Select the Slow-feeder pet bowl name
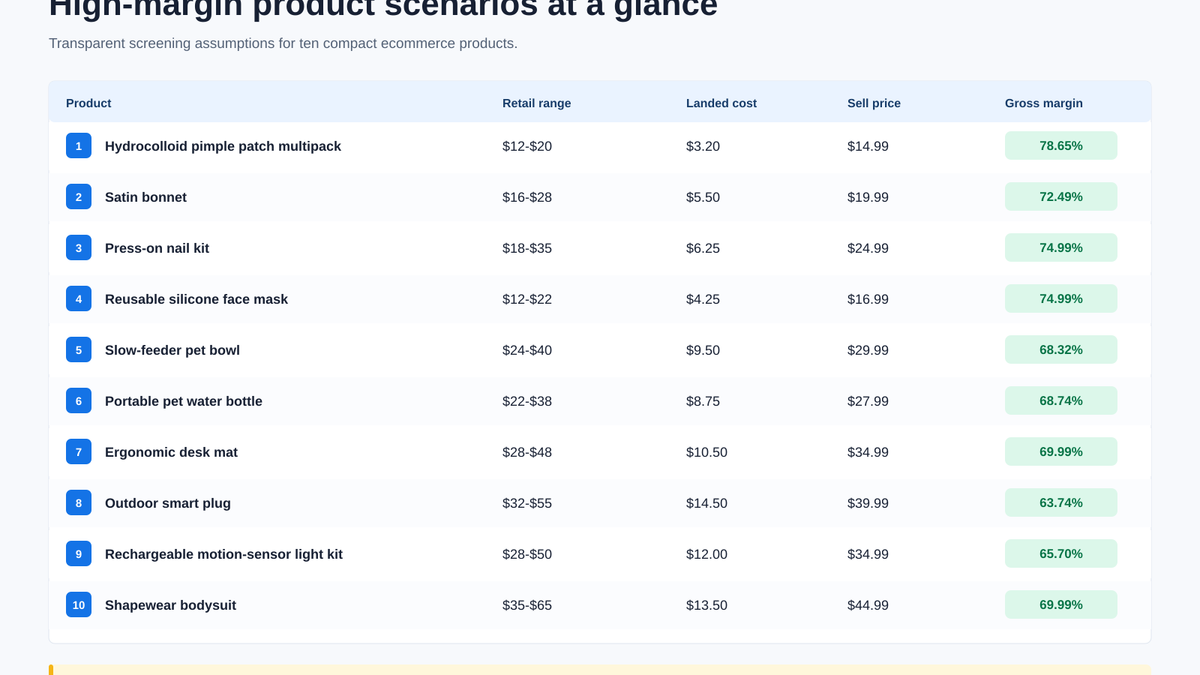 pos(172,350)
